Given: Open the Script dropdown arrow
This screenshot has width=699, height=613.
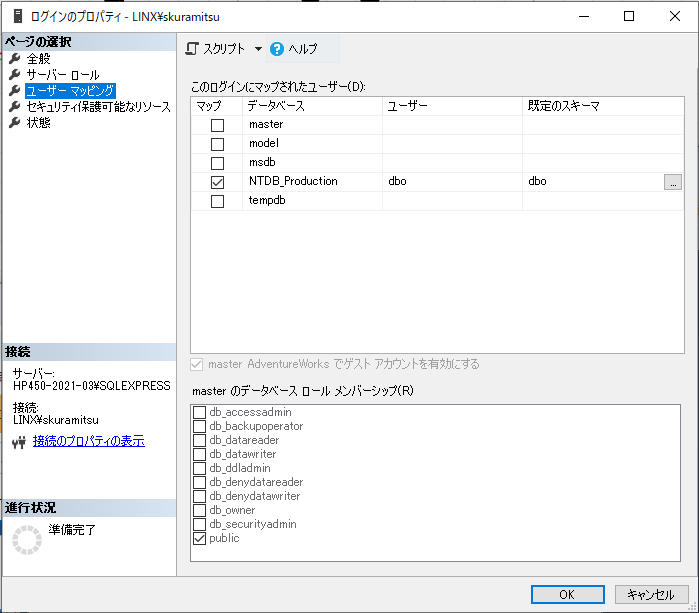Looking at the screenshot, I should pos(257,49).
